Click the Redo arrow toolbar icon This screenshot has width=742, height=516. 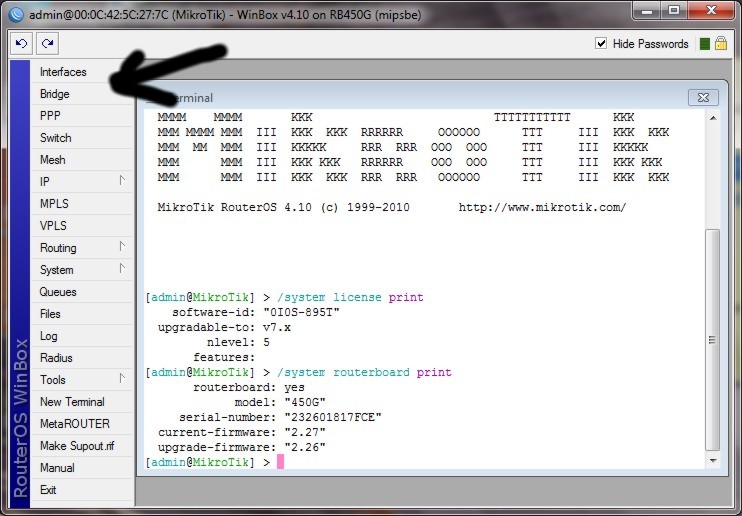click(x=47, y=44)
